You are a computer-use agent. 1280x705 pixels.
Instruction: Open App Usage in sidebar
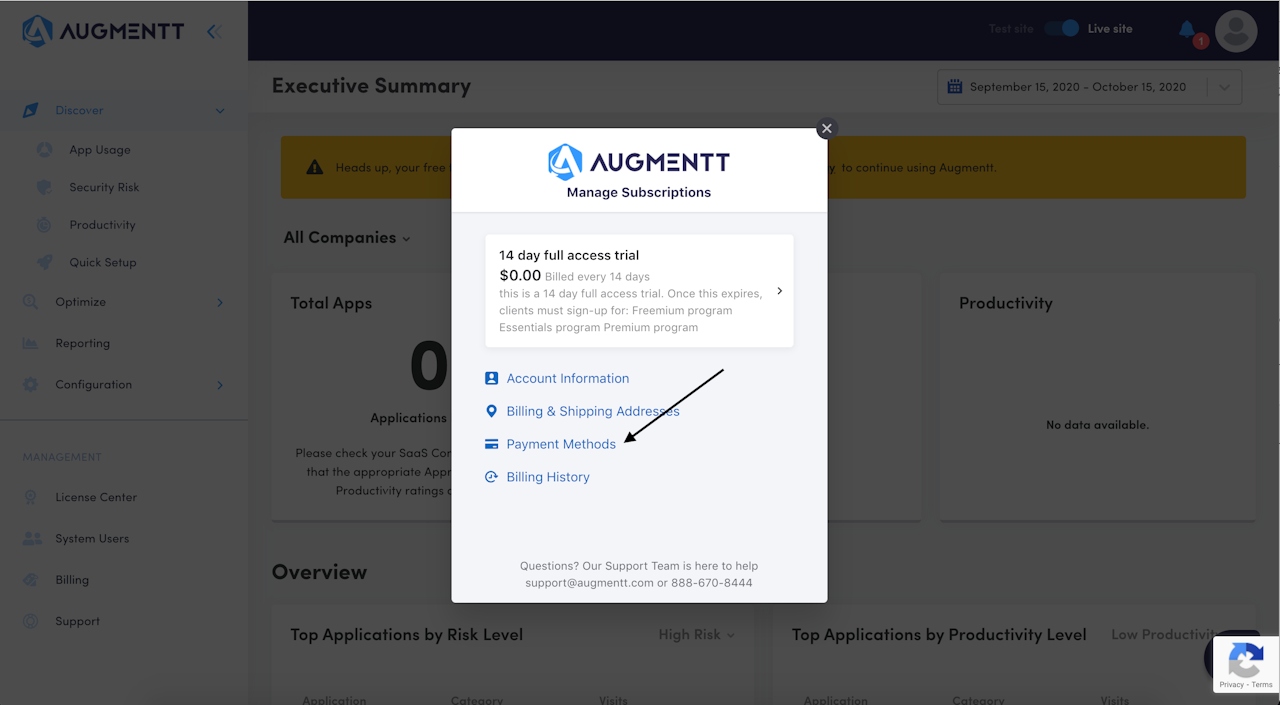coord(100,150)
